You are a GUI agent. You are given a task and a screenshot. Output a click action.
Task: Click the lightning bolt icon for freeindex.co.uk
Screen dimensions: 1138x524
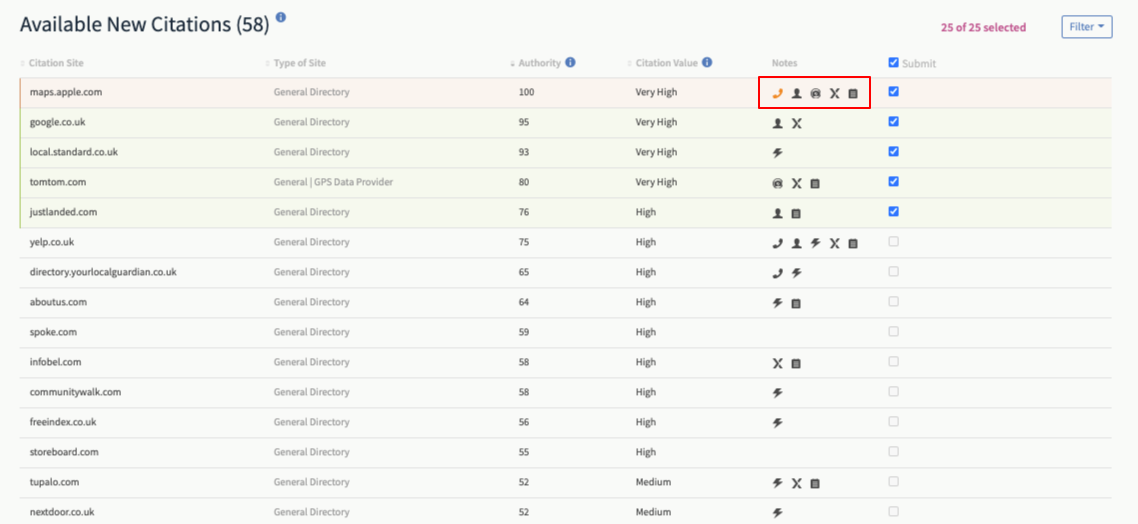click(777, 422)
